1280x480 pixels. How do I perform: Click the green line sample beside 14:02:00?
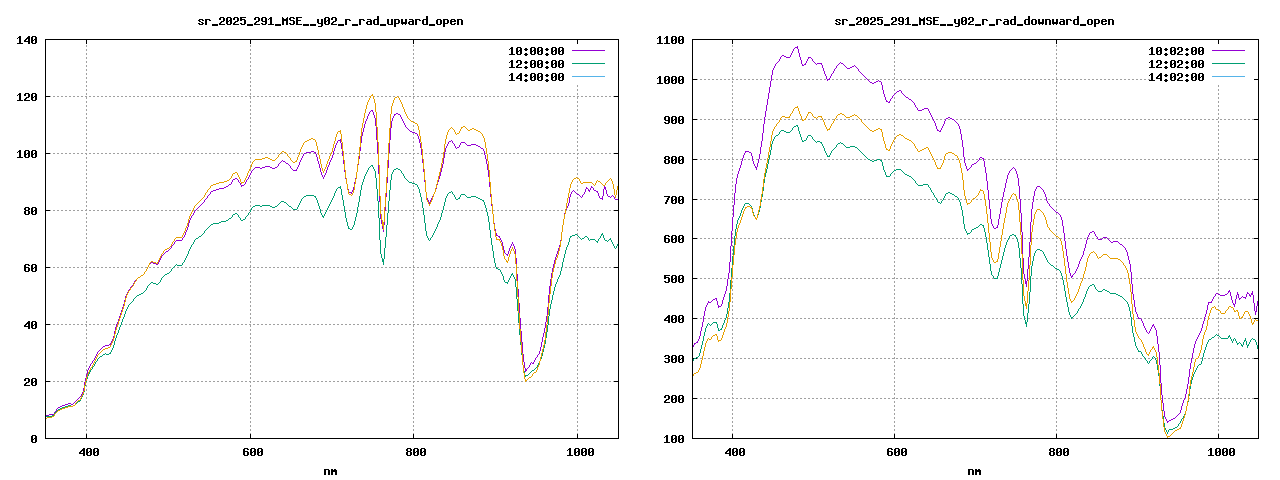click(1229, 77)
